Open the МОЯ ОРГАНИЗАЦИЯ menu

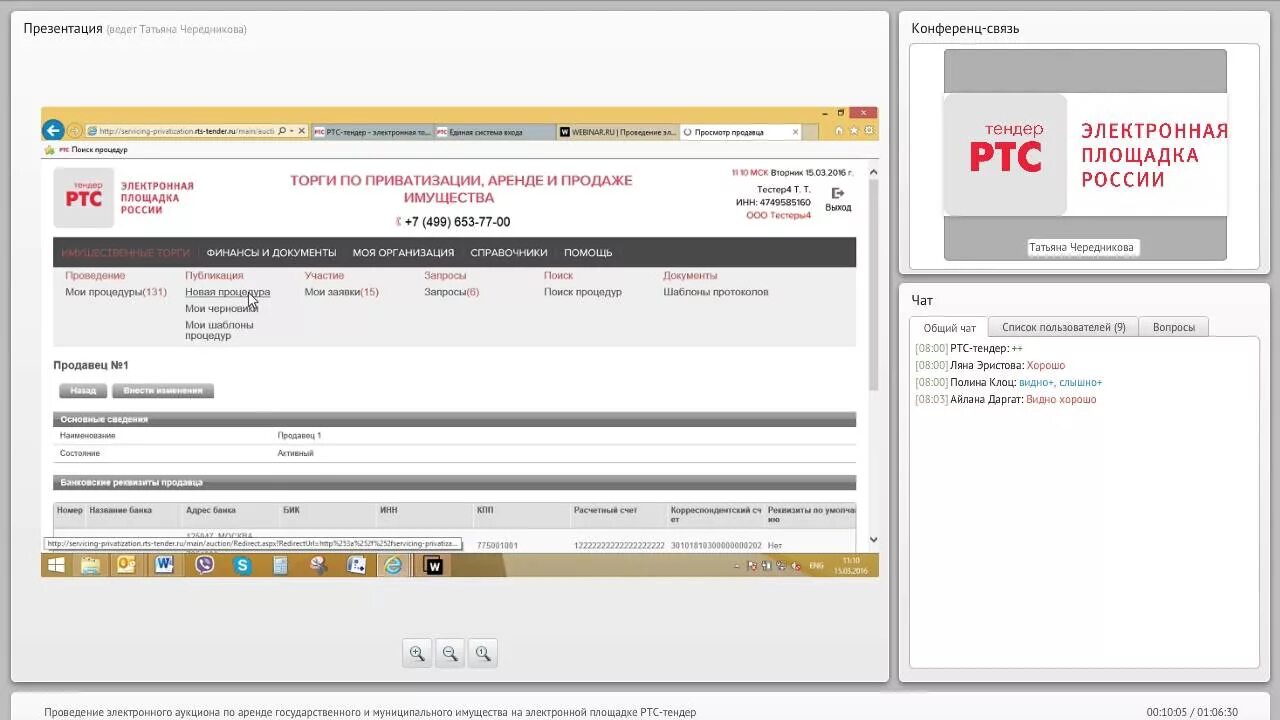click(403, 253)
